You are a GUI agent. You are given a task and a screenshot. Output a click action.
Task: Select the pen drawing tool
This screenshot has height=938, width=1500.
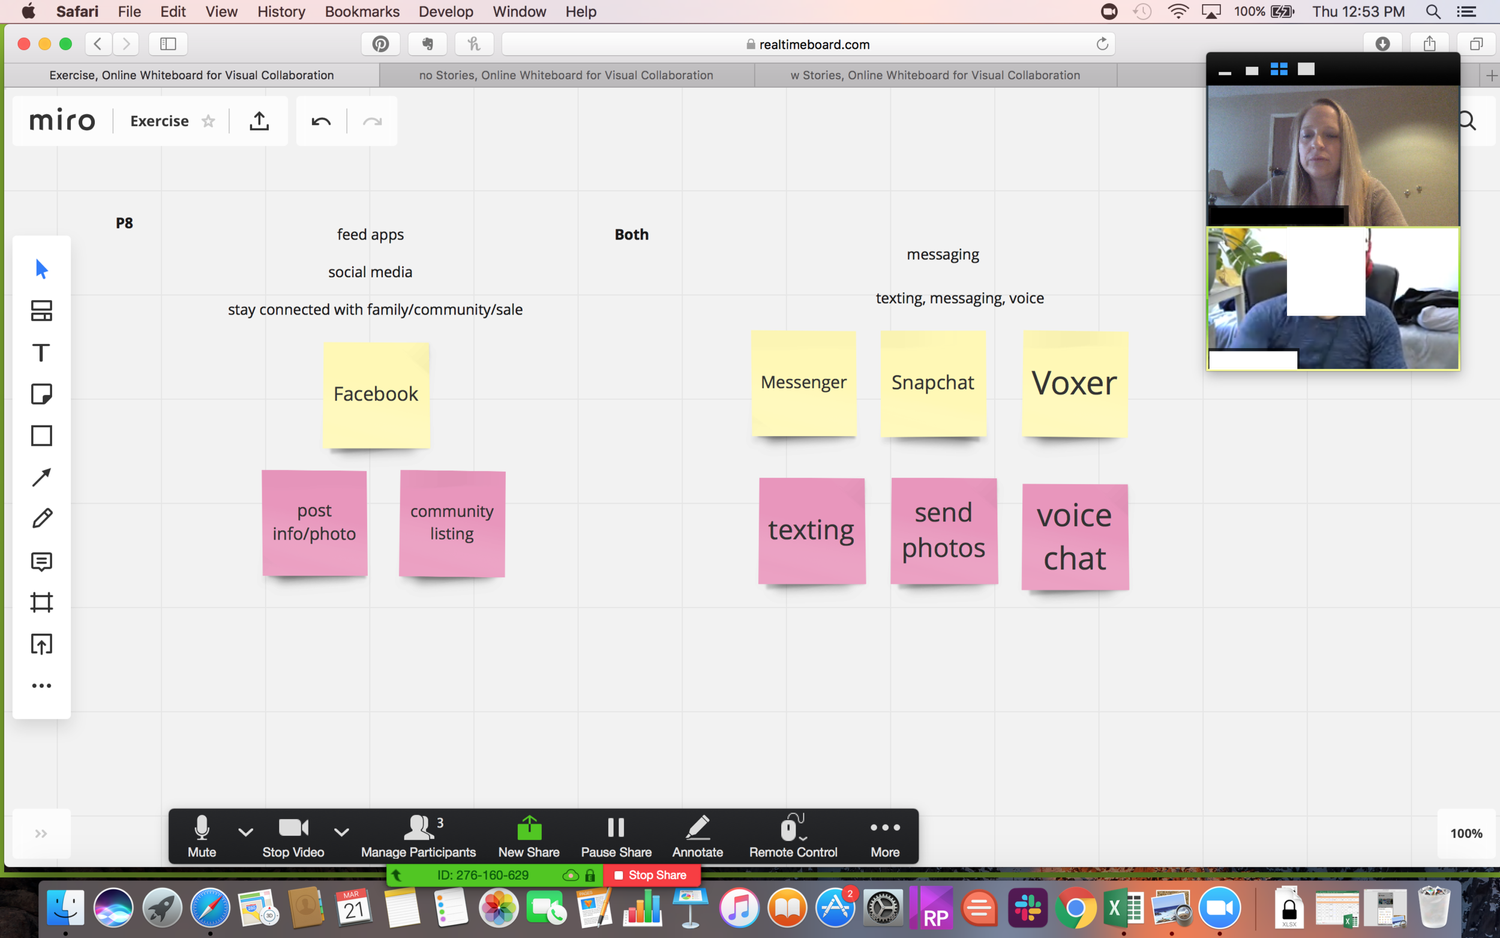pyautogui.click(x=41, y=518)
